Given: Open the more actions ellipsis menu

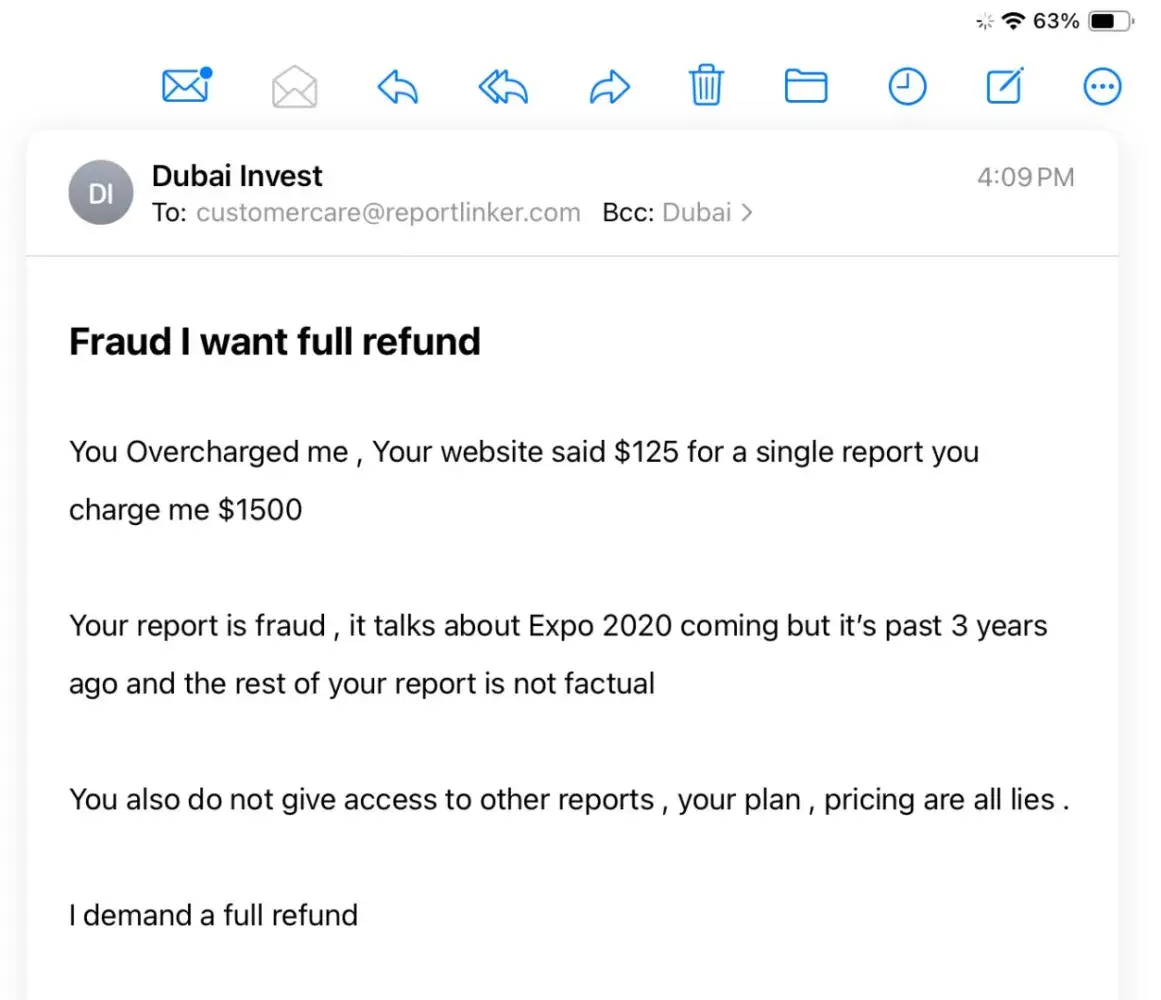Looking at the screenshot, I should [1102, 87].
